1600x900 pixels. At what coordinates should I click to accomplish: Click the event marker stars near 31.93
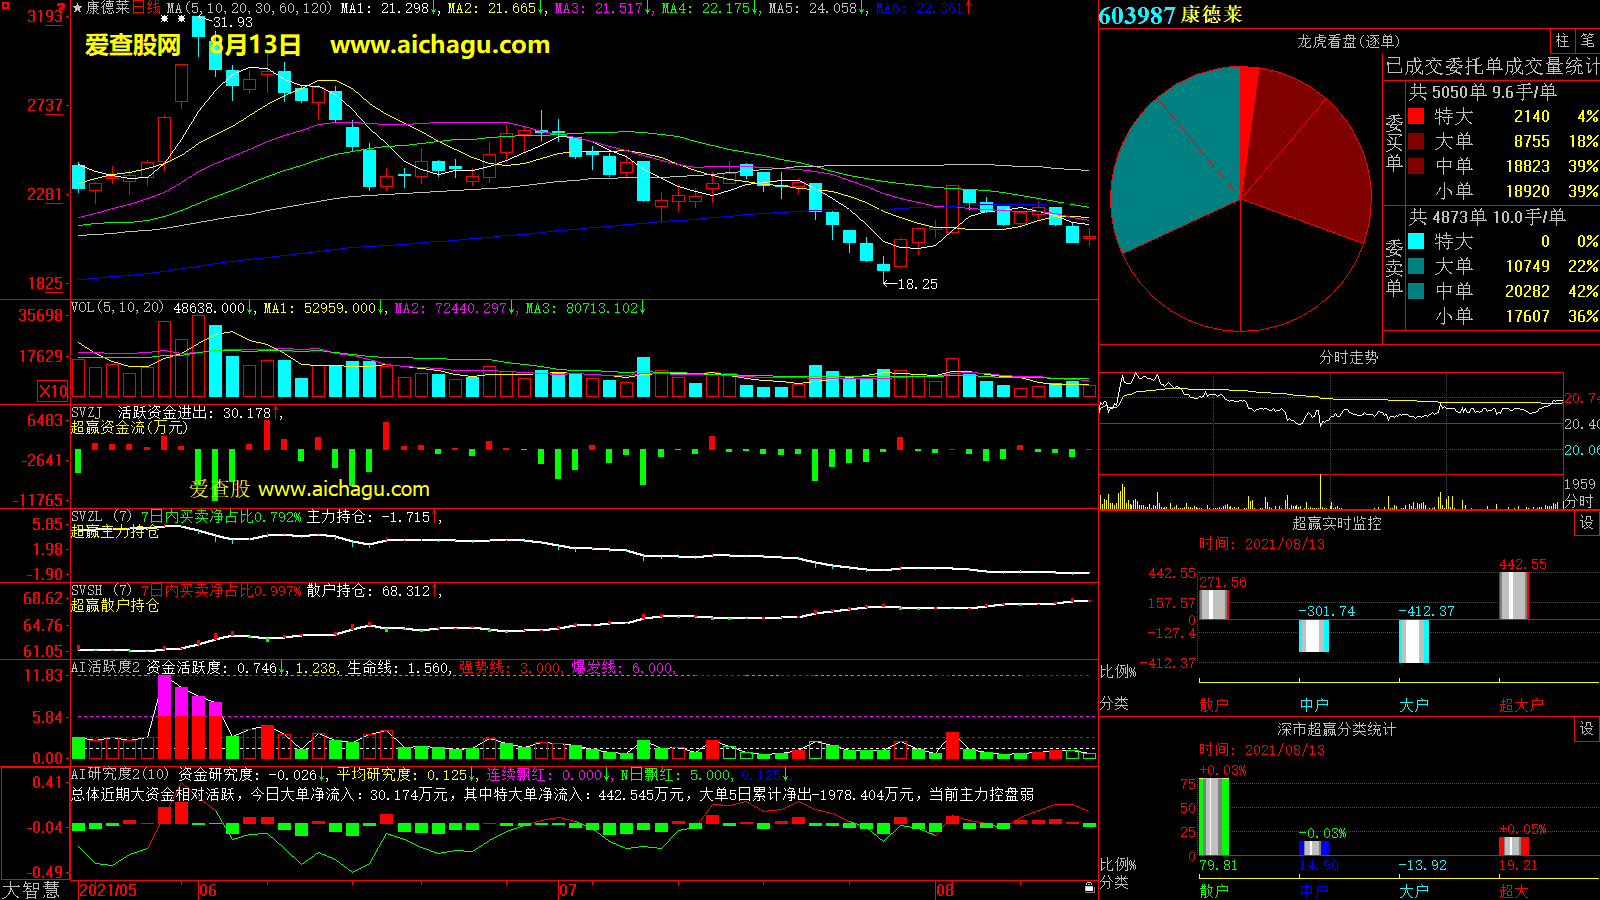pos(173,19)
